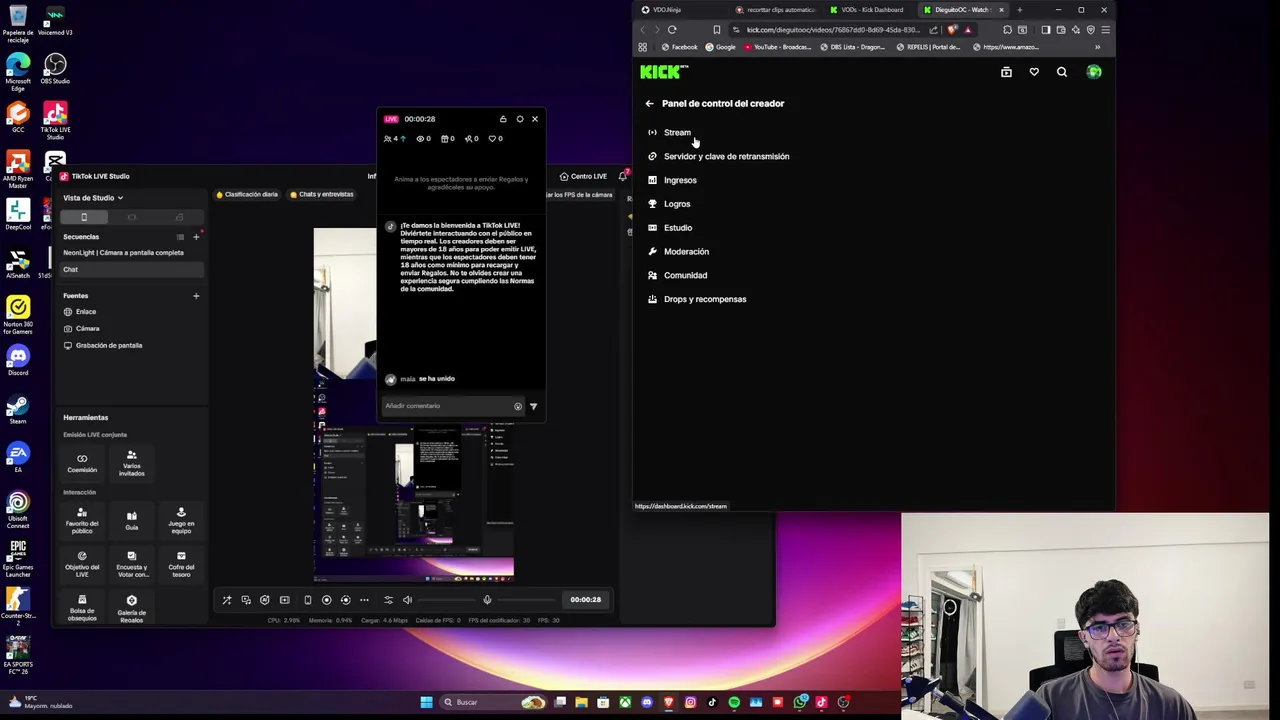This screenshot has height=720, width=1280.
Task: Select Grabación de pantalla source
Action: tap(103, 345)
